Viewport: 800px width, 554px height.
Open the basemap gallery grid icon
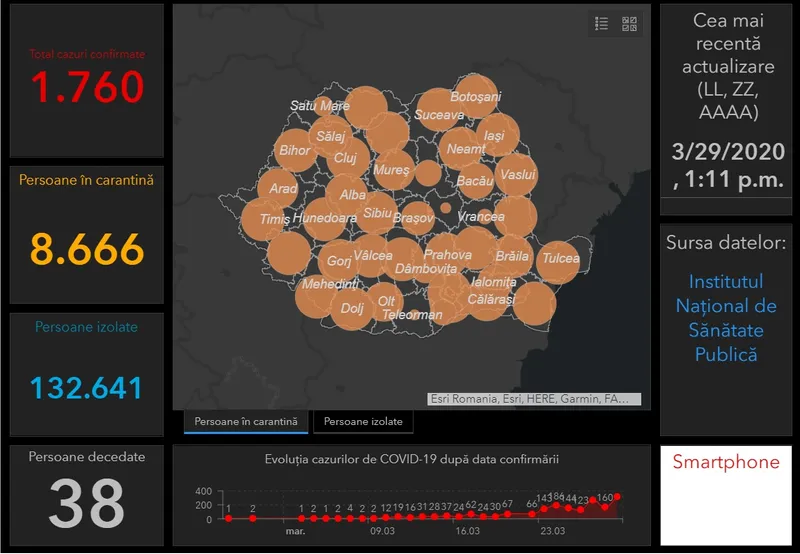click(x=630, y=24)
